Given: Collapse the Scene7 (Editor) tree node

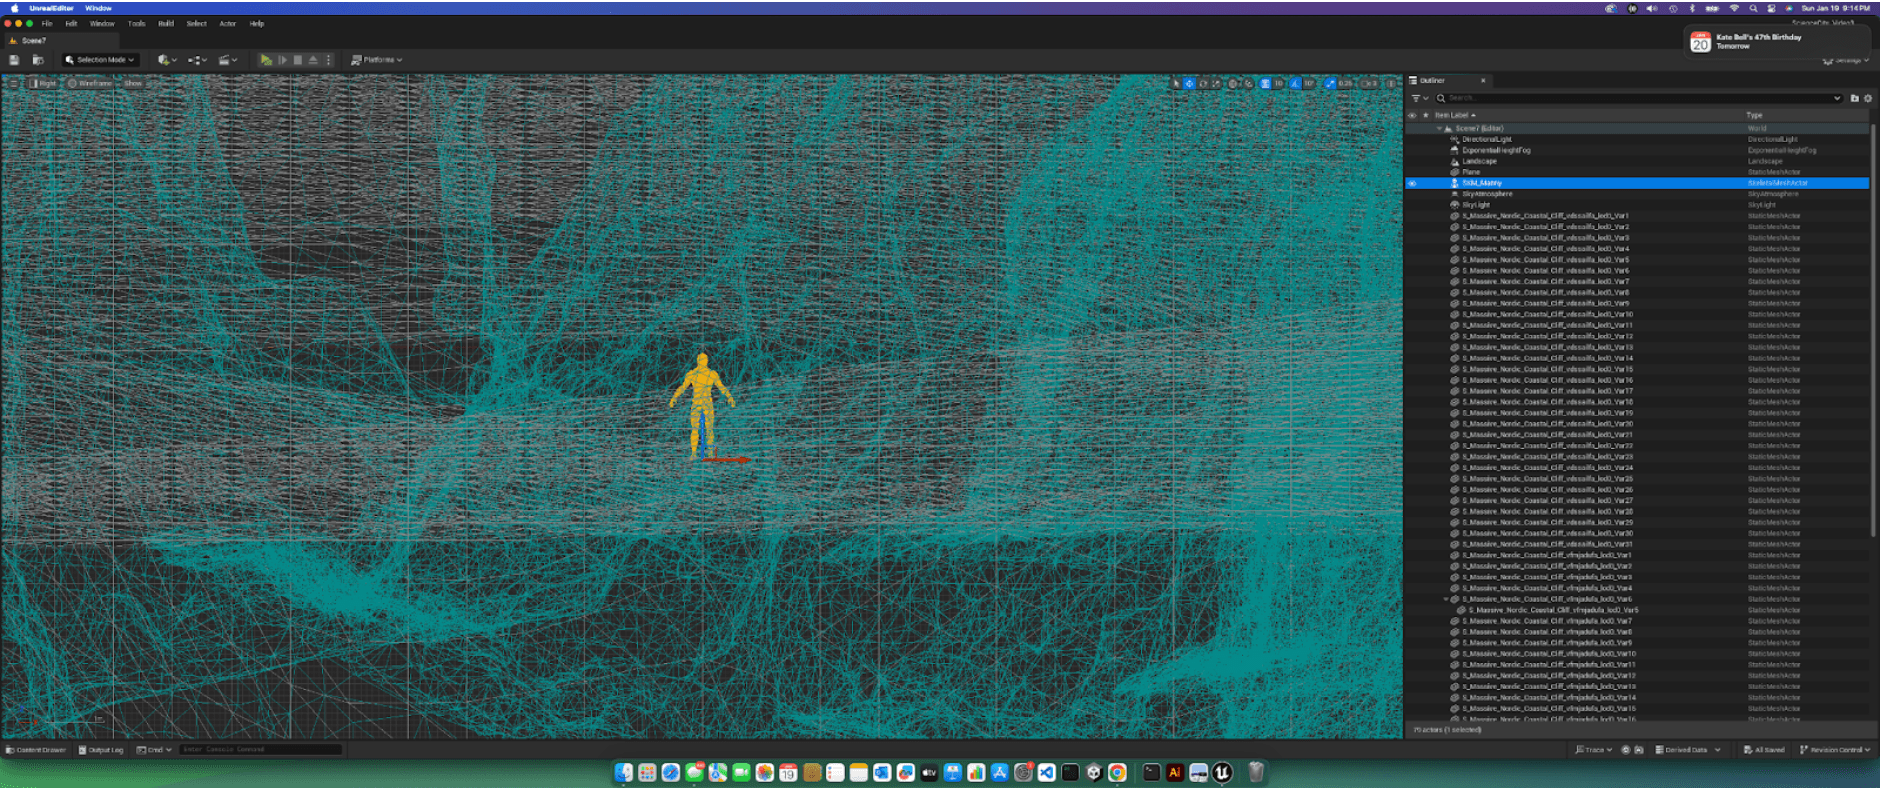Looking at the screenshot, I should 1439,129.
